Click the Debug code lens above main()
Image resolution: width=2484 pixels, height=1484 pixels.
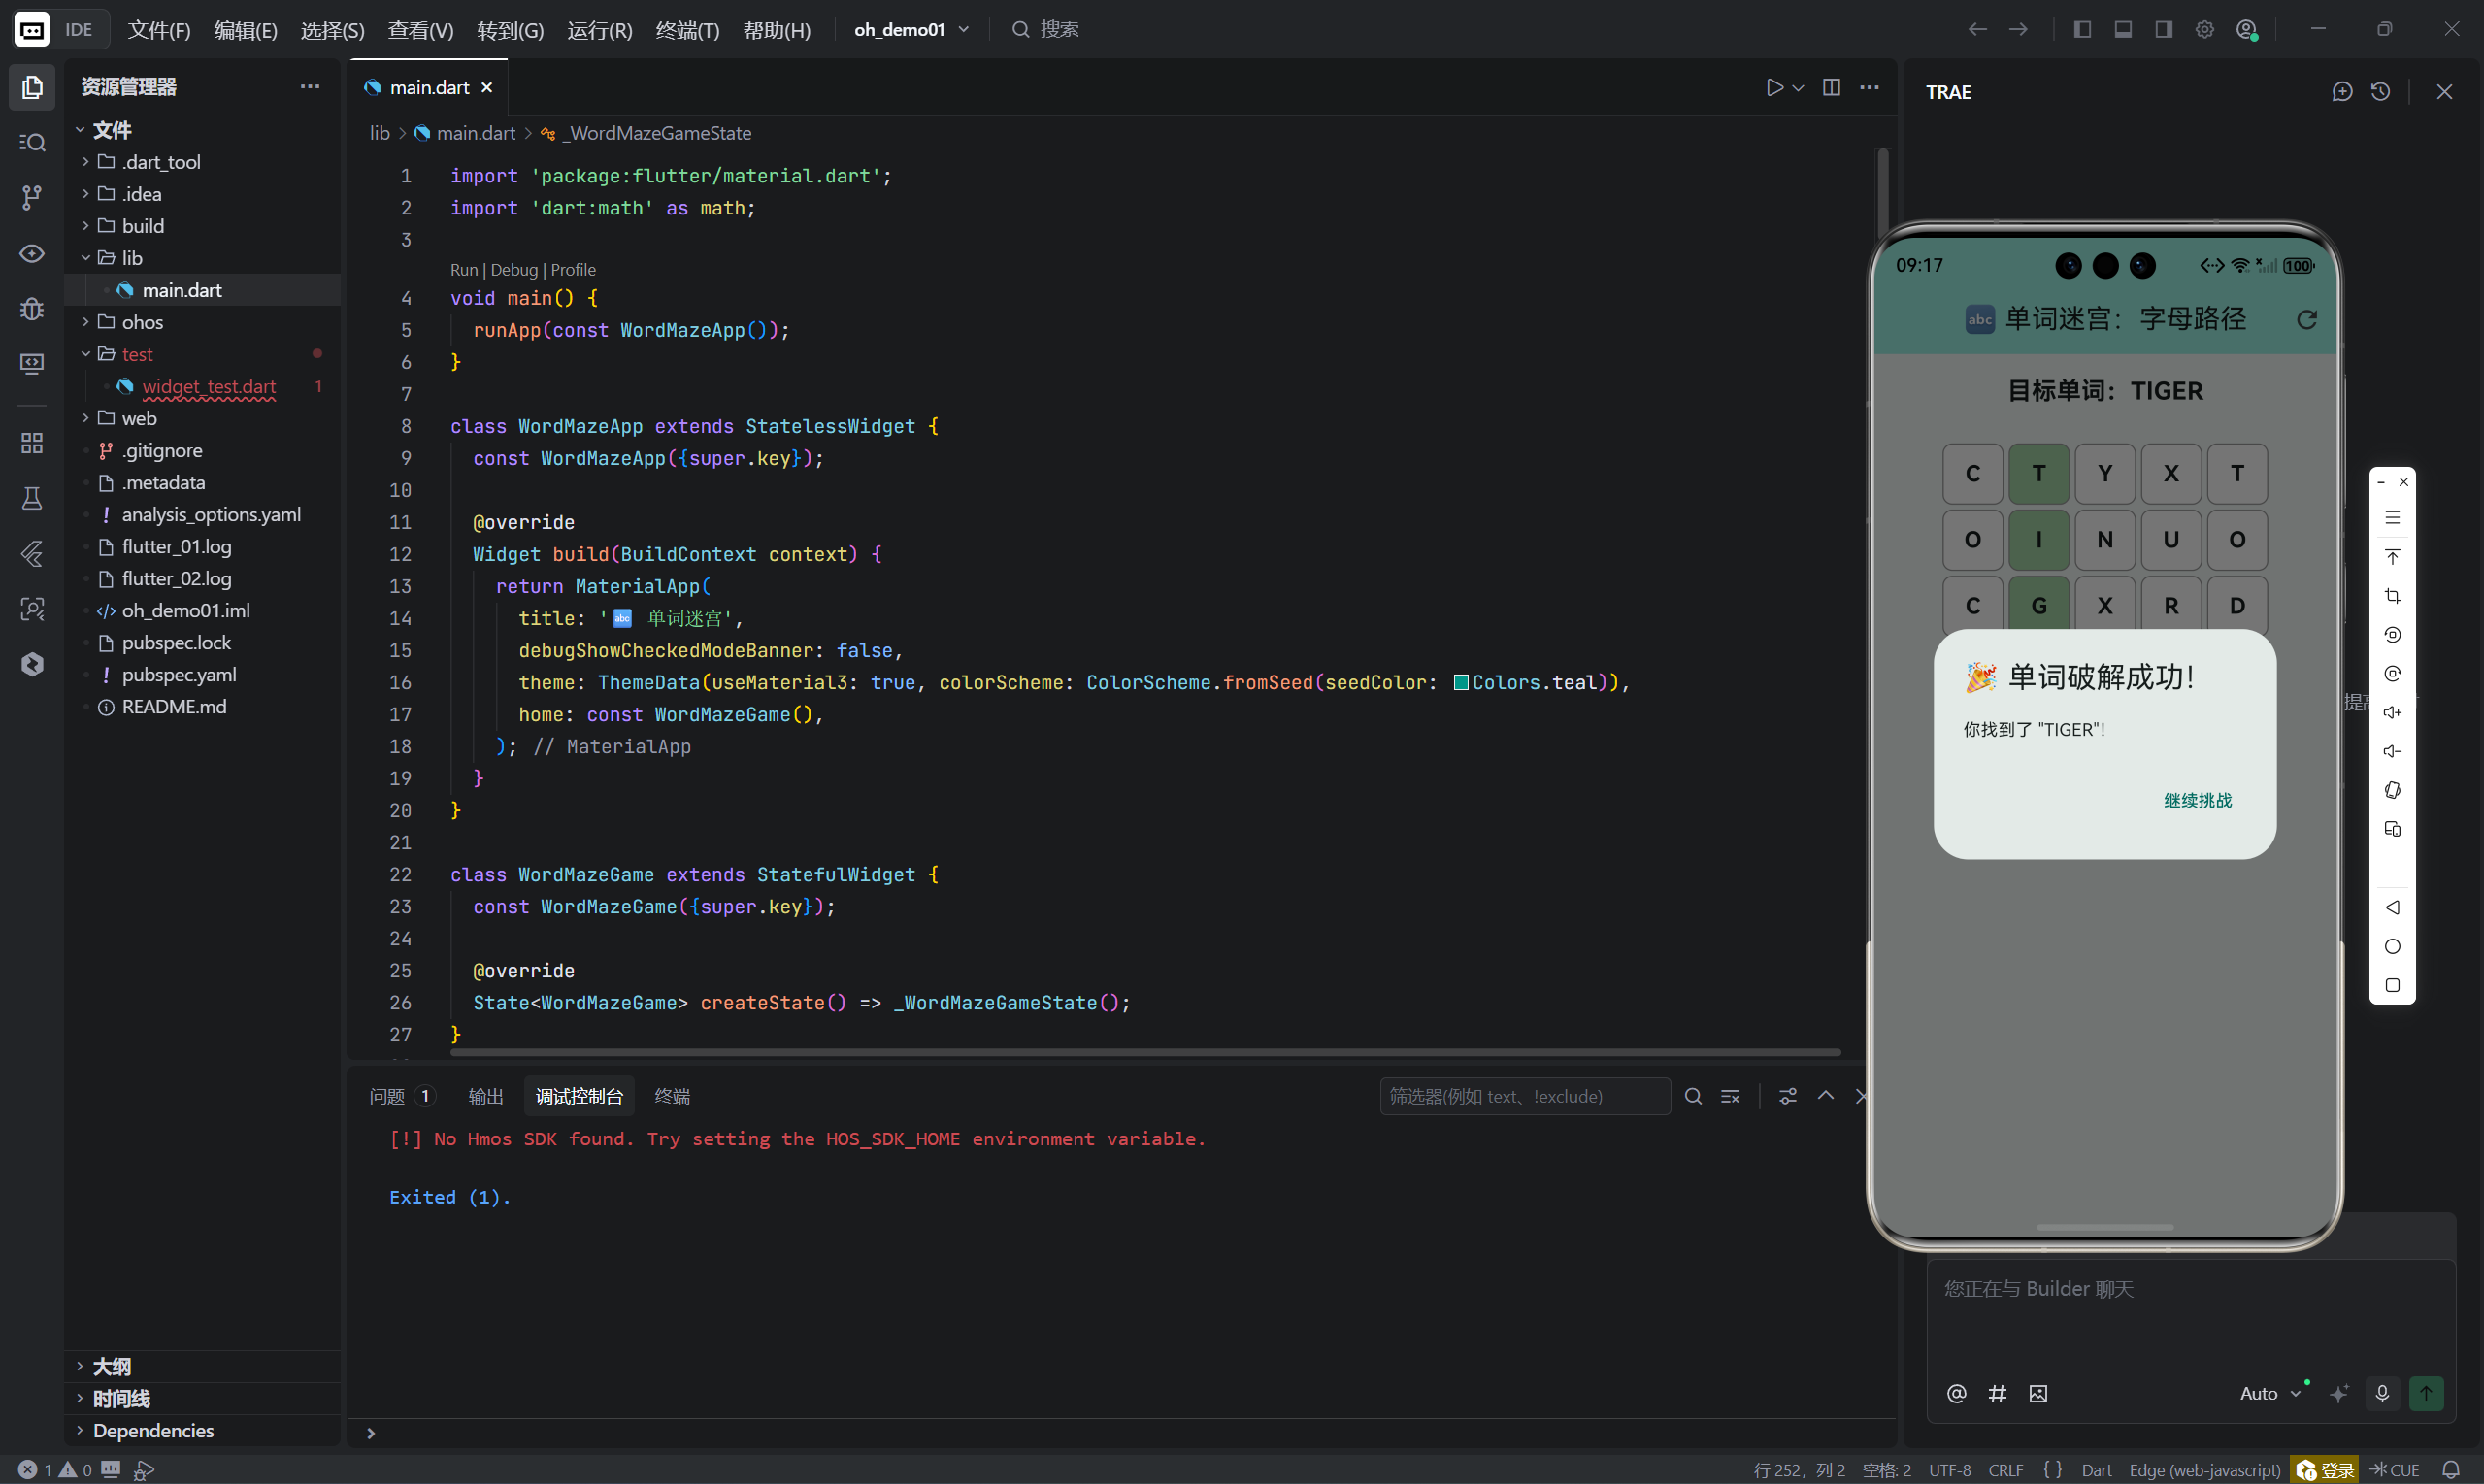(x=514, y=269)
